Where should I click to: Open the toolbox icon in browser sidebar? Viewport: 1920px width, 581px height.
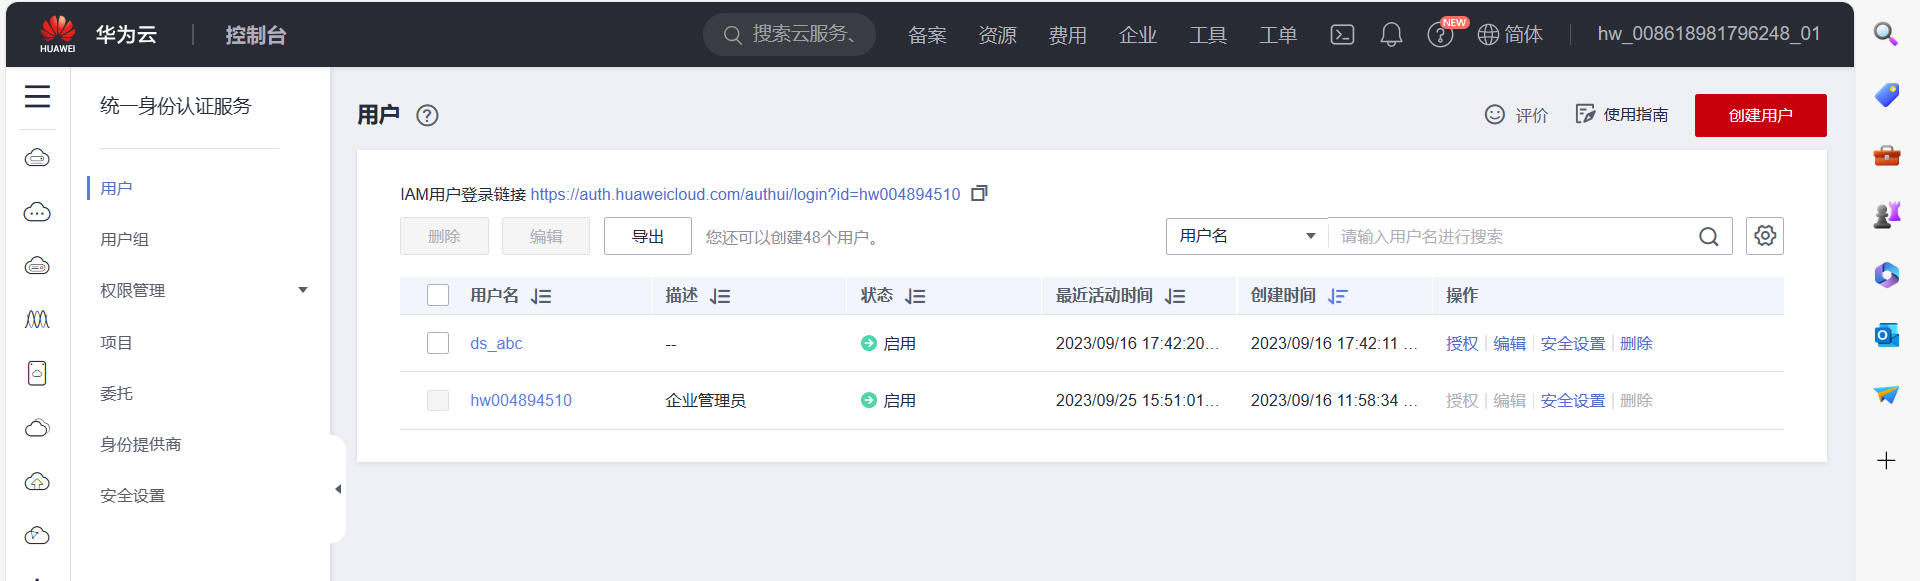pyautogui.click(x=1886, y=155)
